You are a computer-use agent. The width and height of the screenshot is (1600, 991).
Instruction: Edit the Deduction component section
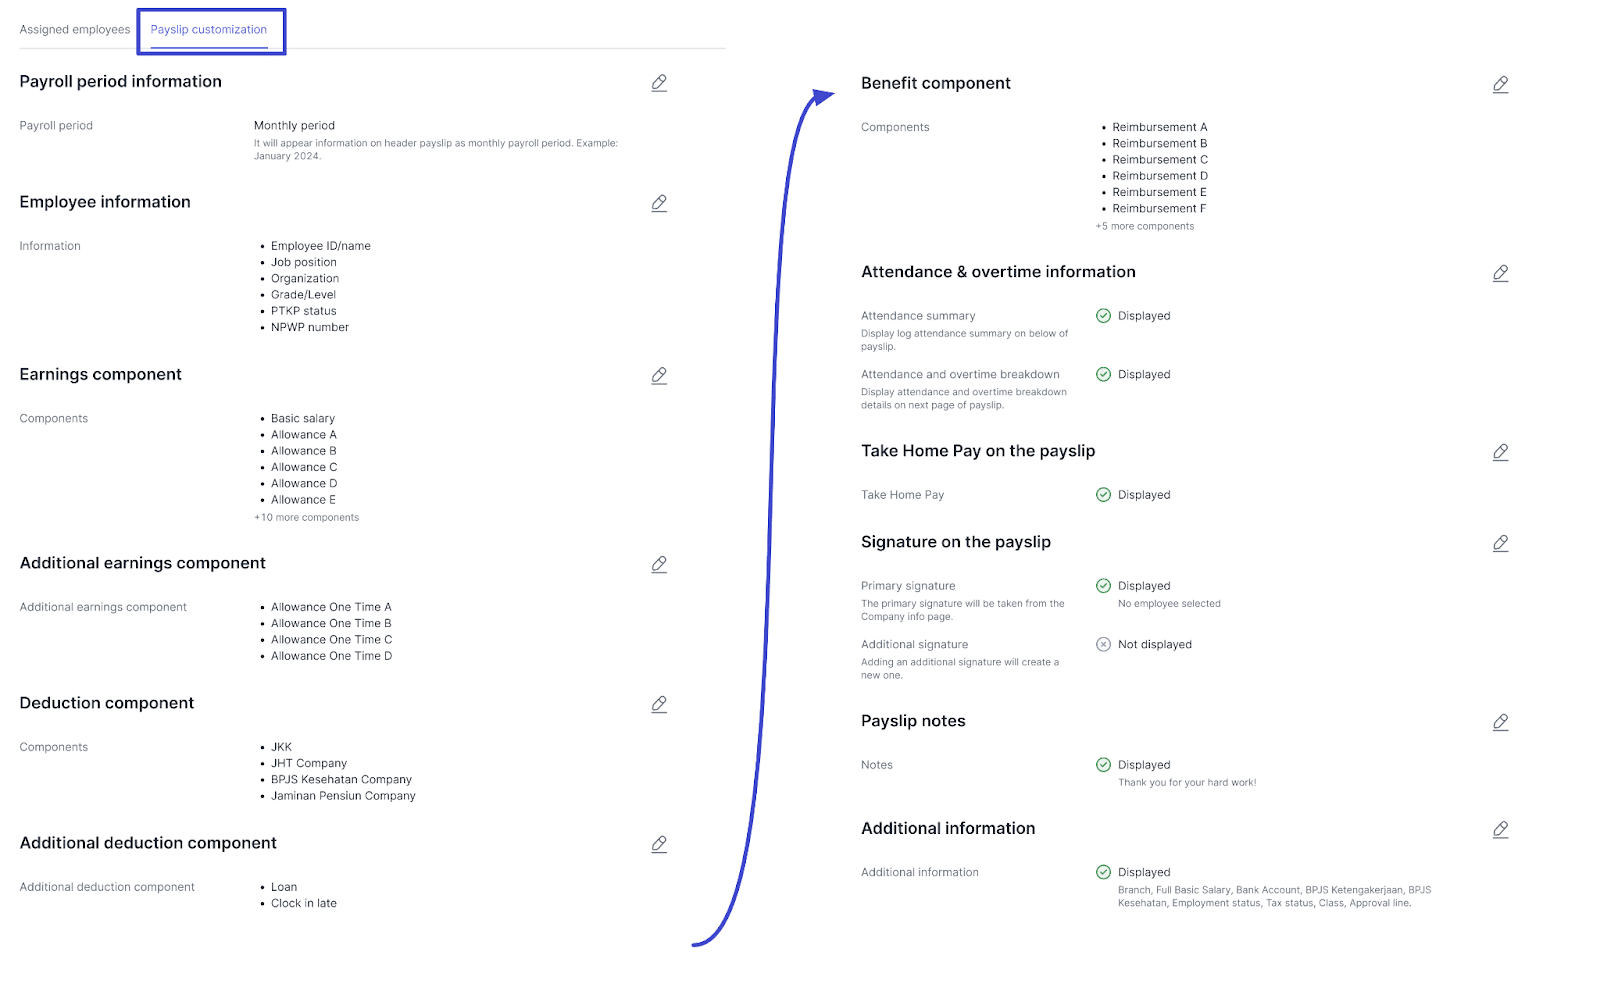click(659, 705)
